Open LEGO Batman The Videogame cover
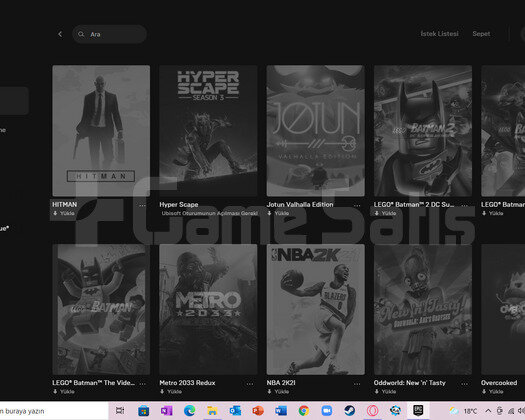The height and width of the screenshot is (420, 525). (x=101, y=309)
